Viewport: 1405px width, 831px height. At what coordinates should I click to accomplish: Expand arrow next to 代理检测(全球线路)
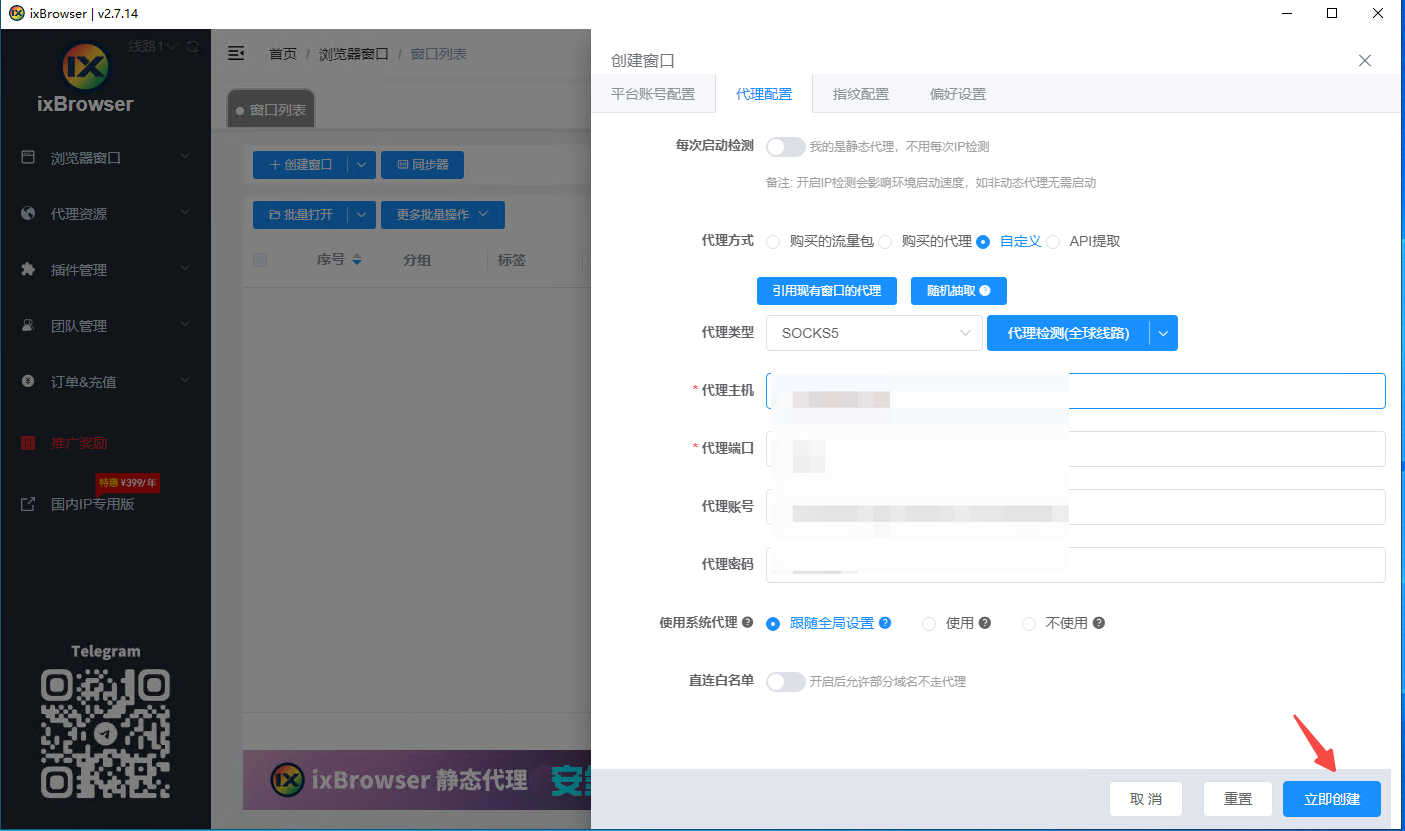(x=1163, y=333)
